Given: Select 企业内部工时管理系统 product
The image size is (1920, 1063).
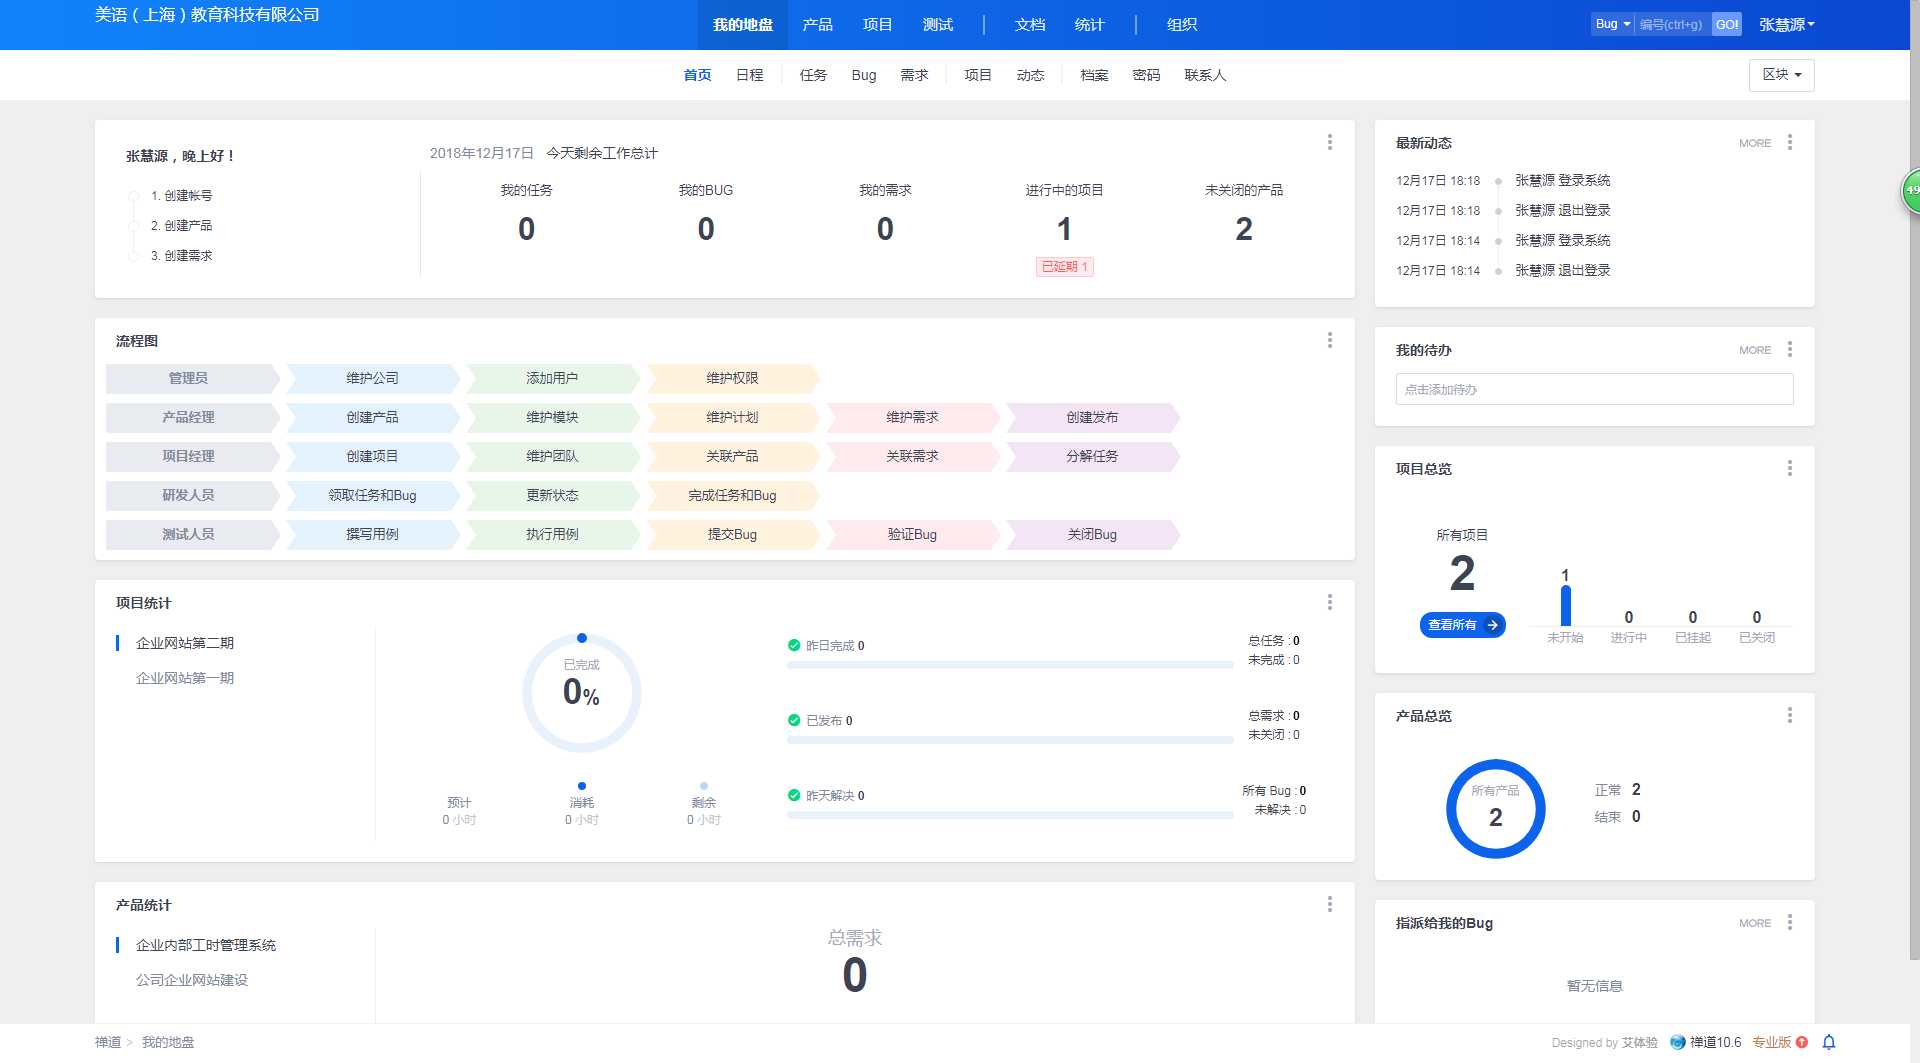Looking at the screenshot, I should tap(206, 945).
